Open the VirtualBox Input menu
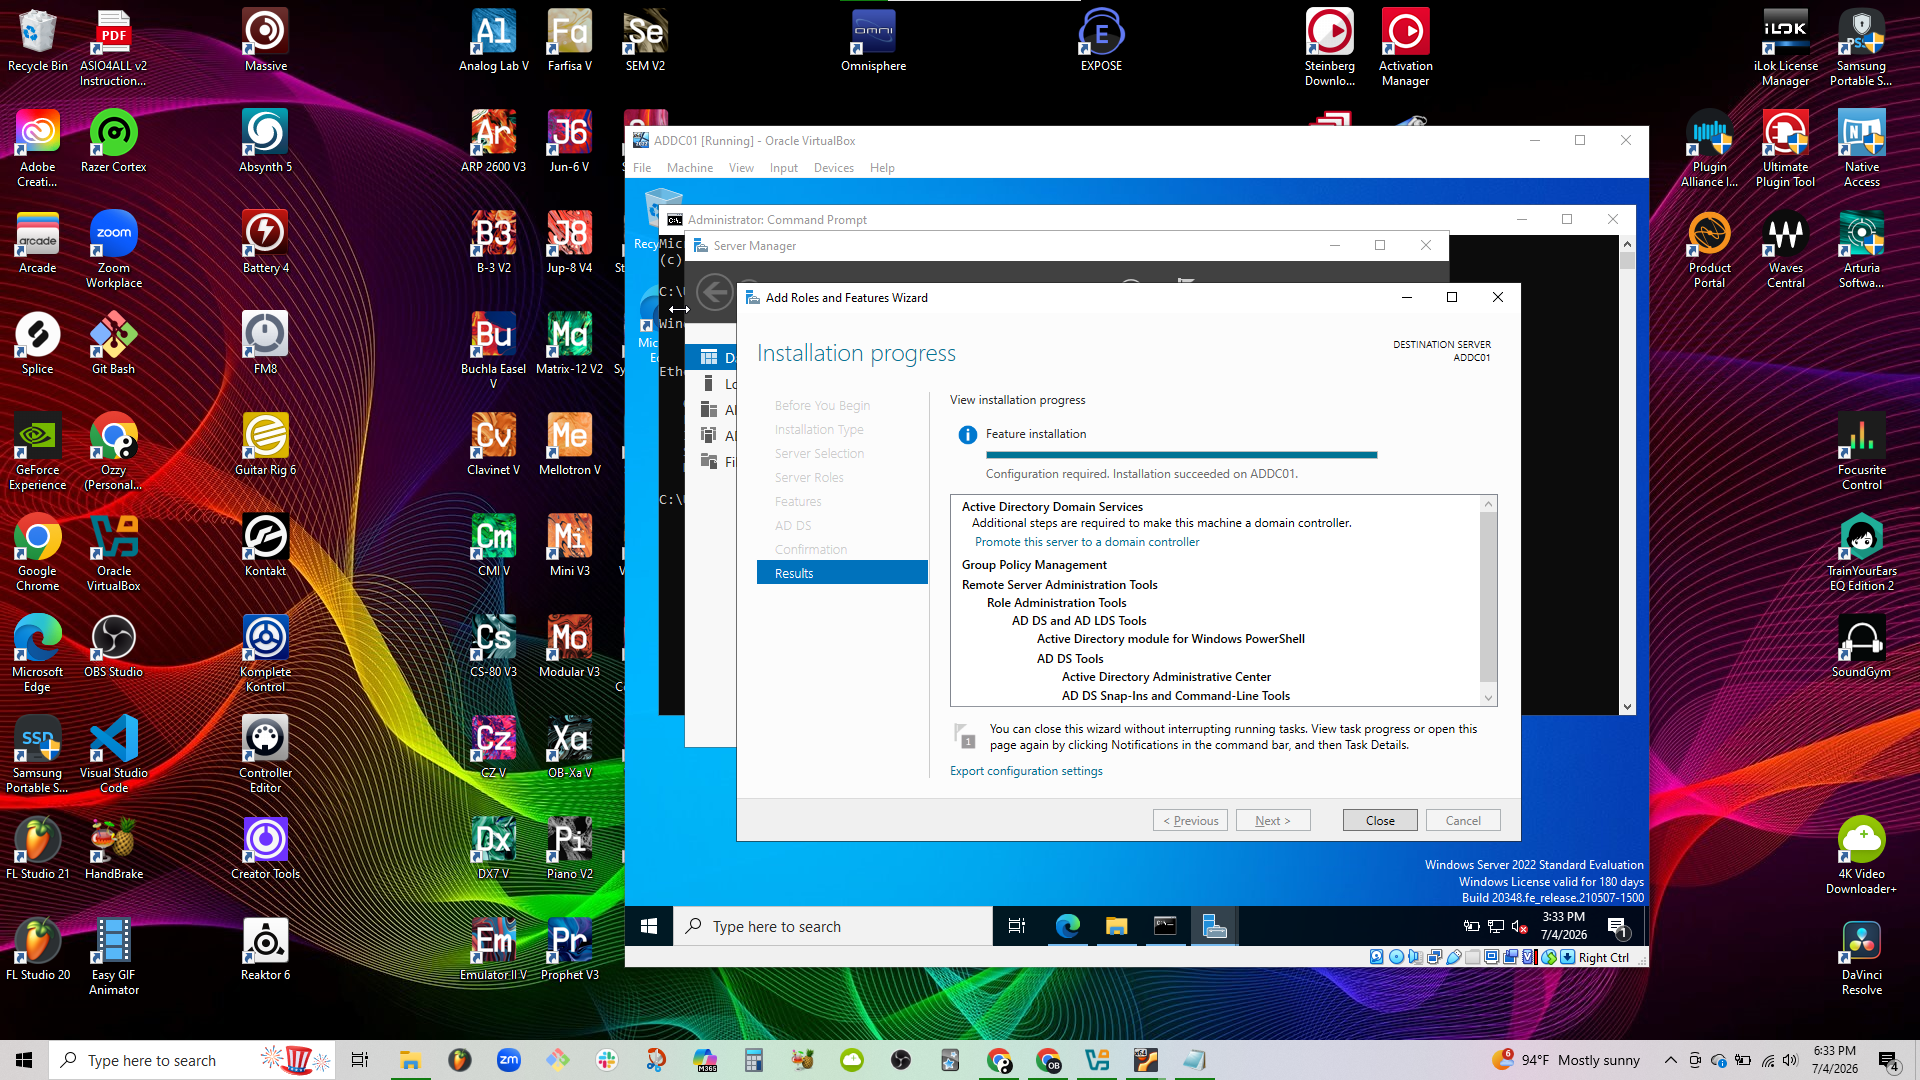This screenshot has width=1920, height=1080. (x=784, y=168)
